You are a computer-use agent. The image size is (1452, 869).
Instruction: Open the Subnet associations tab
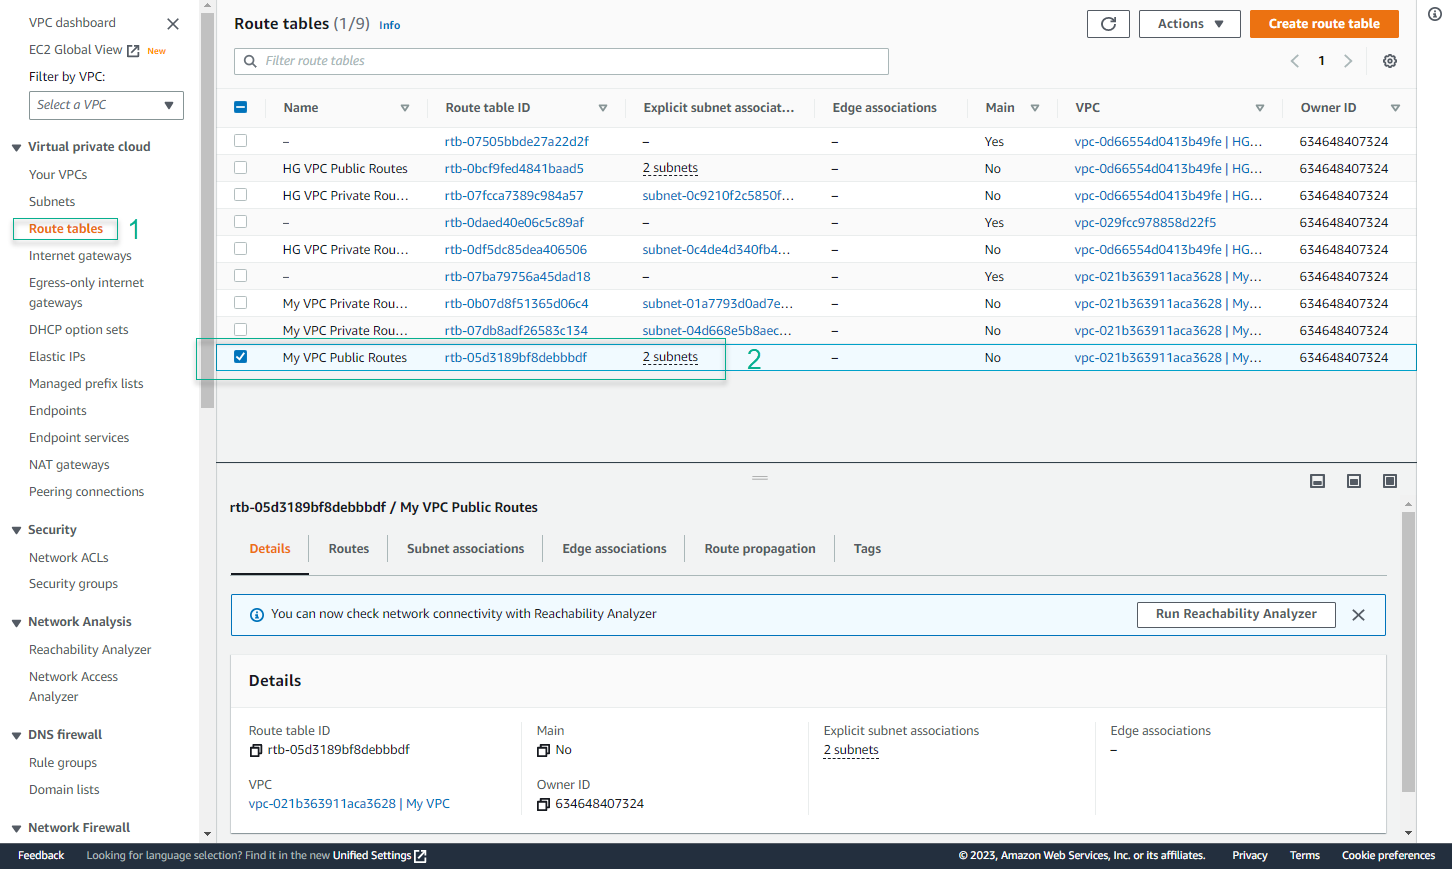(x=466, y=549)
